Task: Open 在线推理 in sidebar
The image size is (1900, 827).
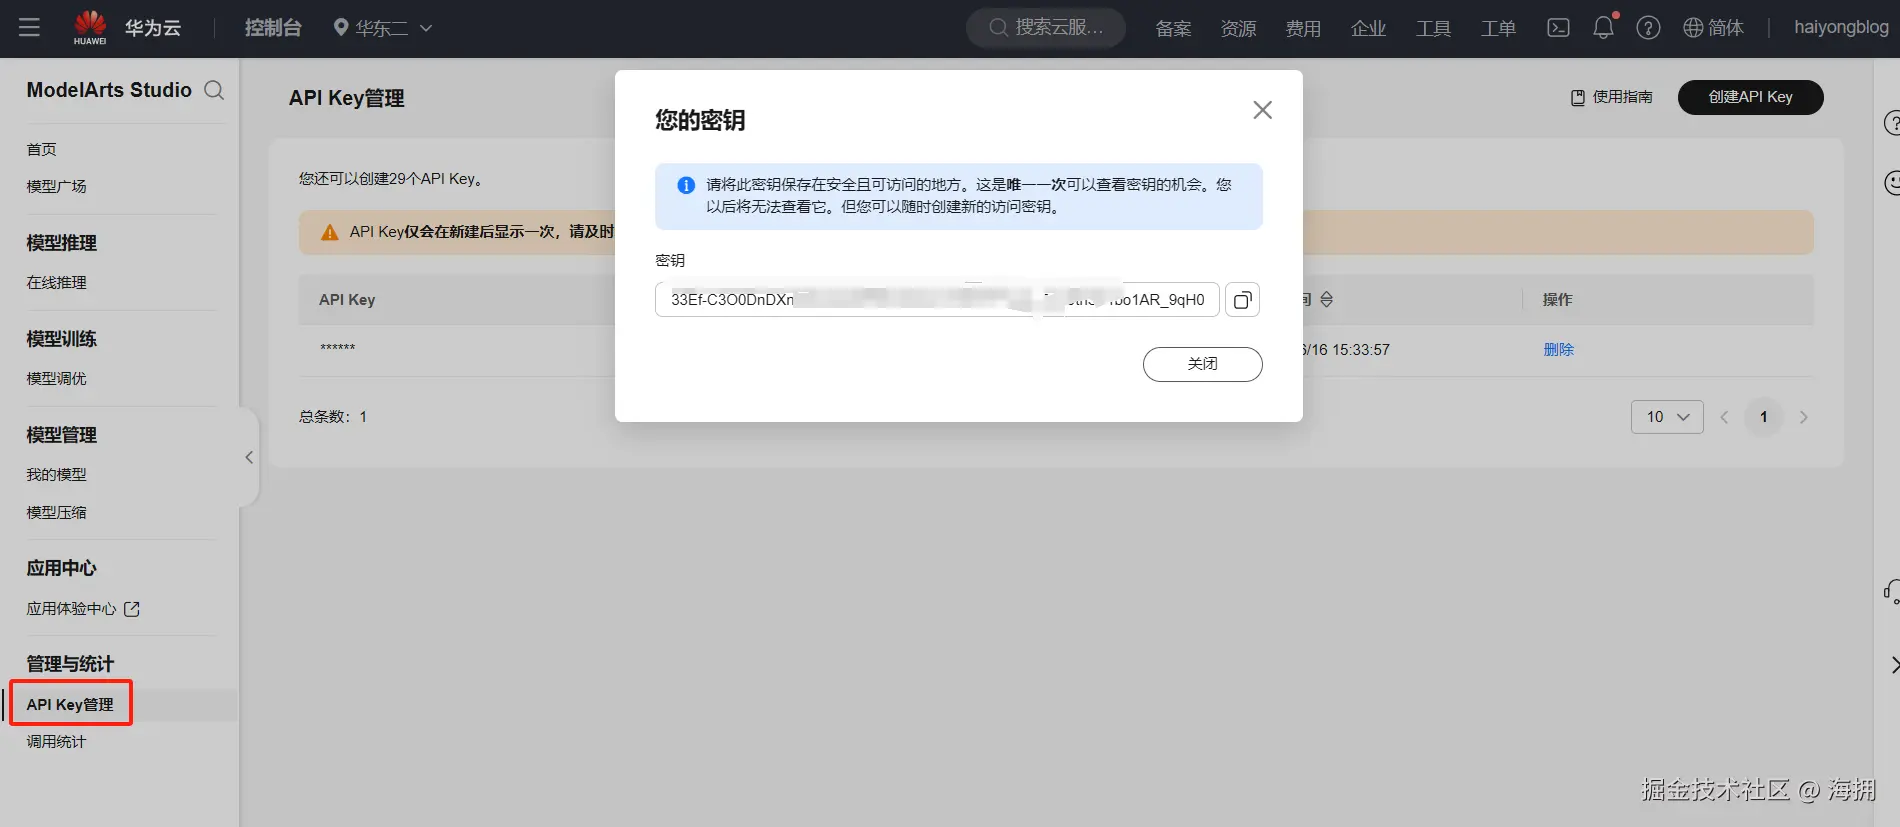Action: (x=56, y=282)
